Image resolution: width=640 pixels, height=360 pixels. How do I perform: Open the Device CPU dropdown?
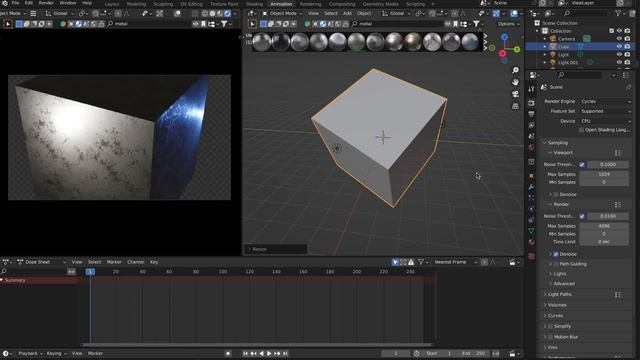[606, 121]
